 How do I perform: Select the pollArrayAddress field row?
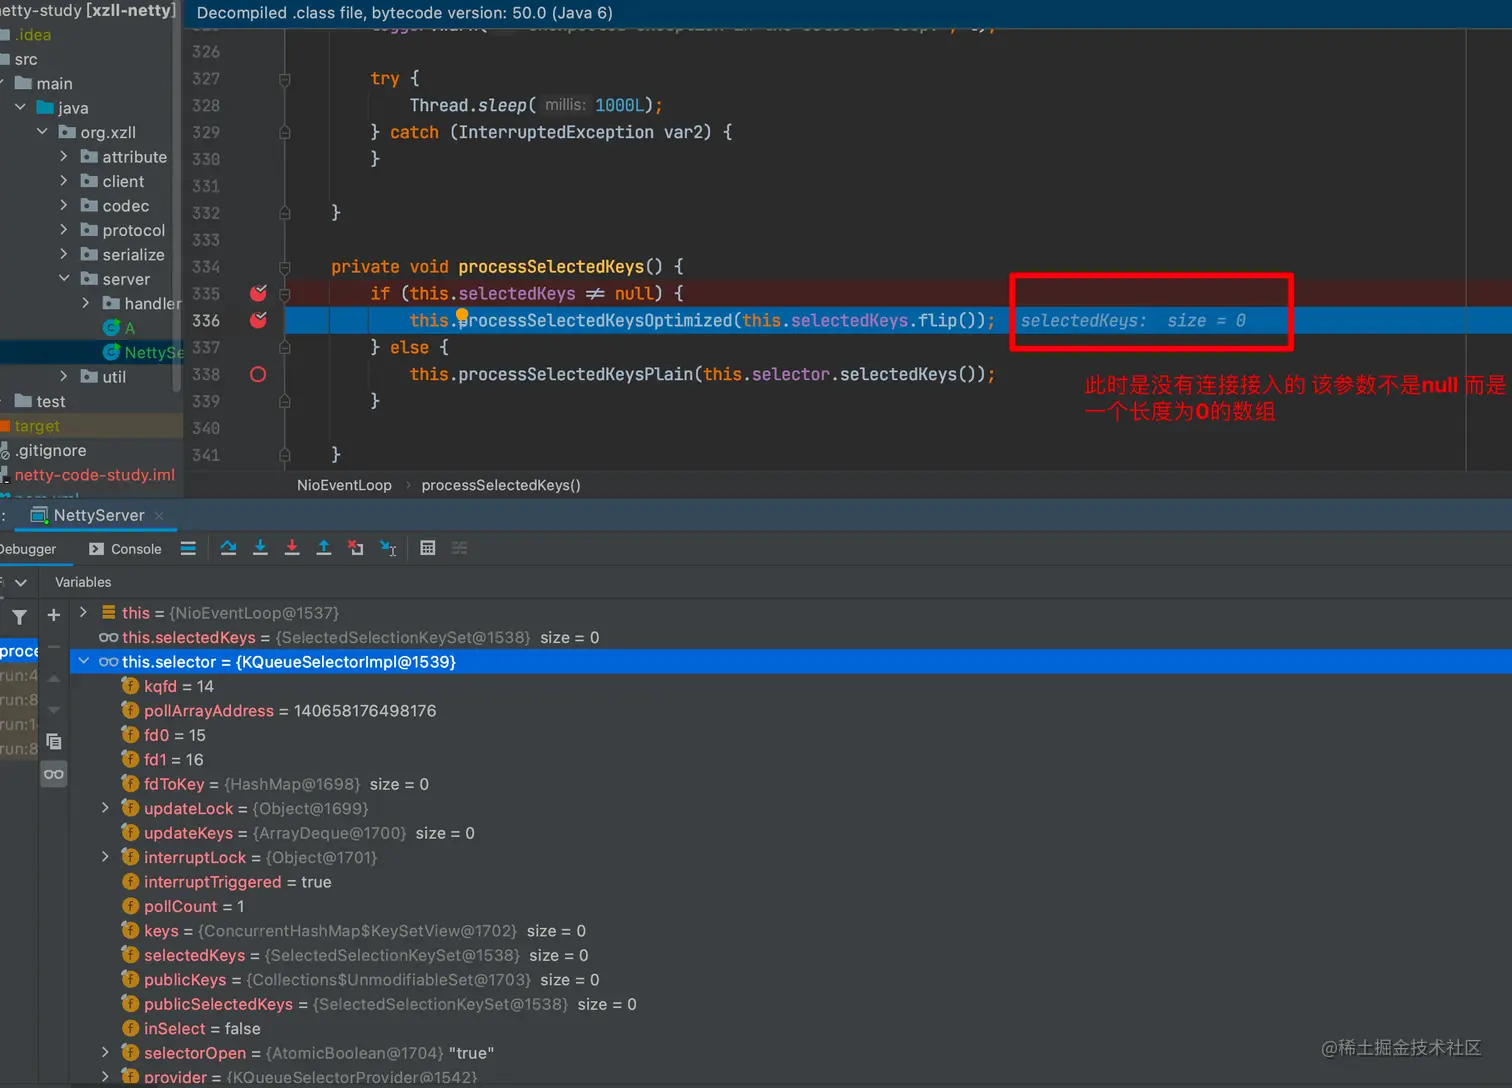790,711
